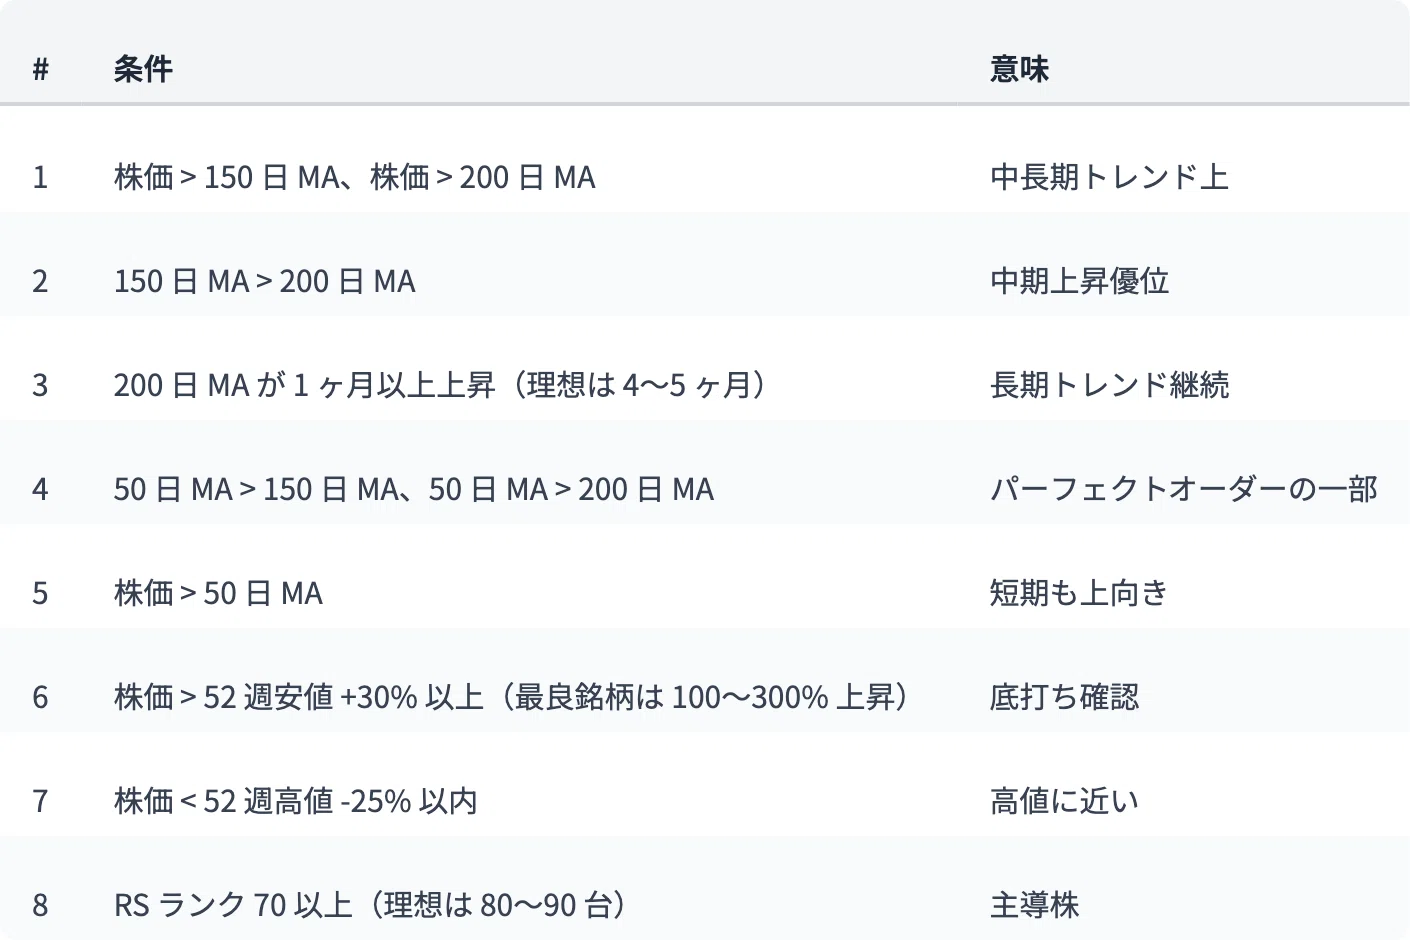Select the 150 日 MA > 200 日 MA condition
Image resolution: width=1410 pixels, height=940 pixels.
tap(264, 281)
